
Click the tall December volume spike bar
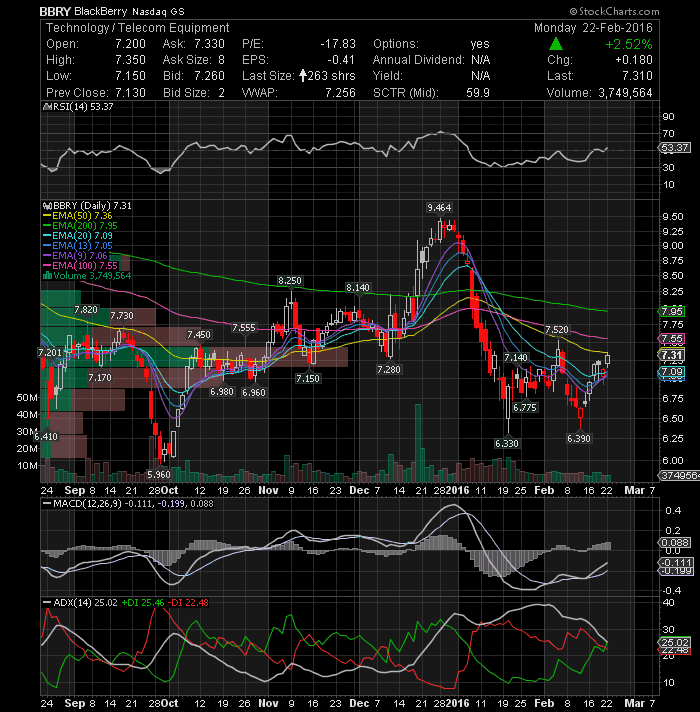click(x=418, y=443)
